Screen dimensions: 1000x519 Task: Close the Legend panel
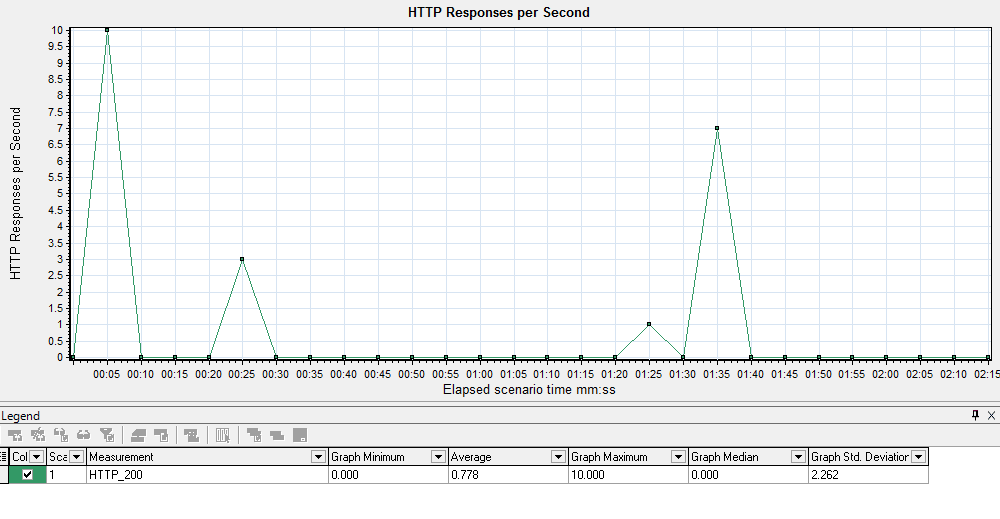[991, 415]
